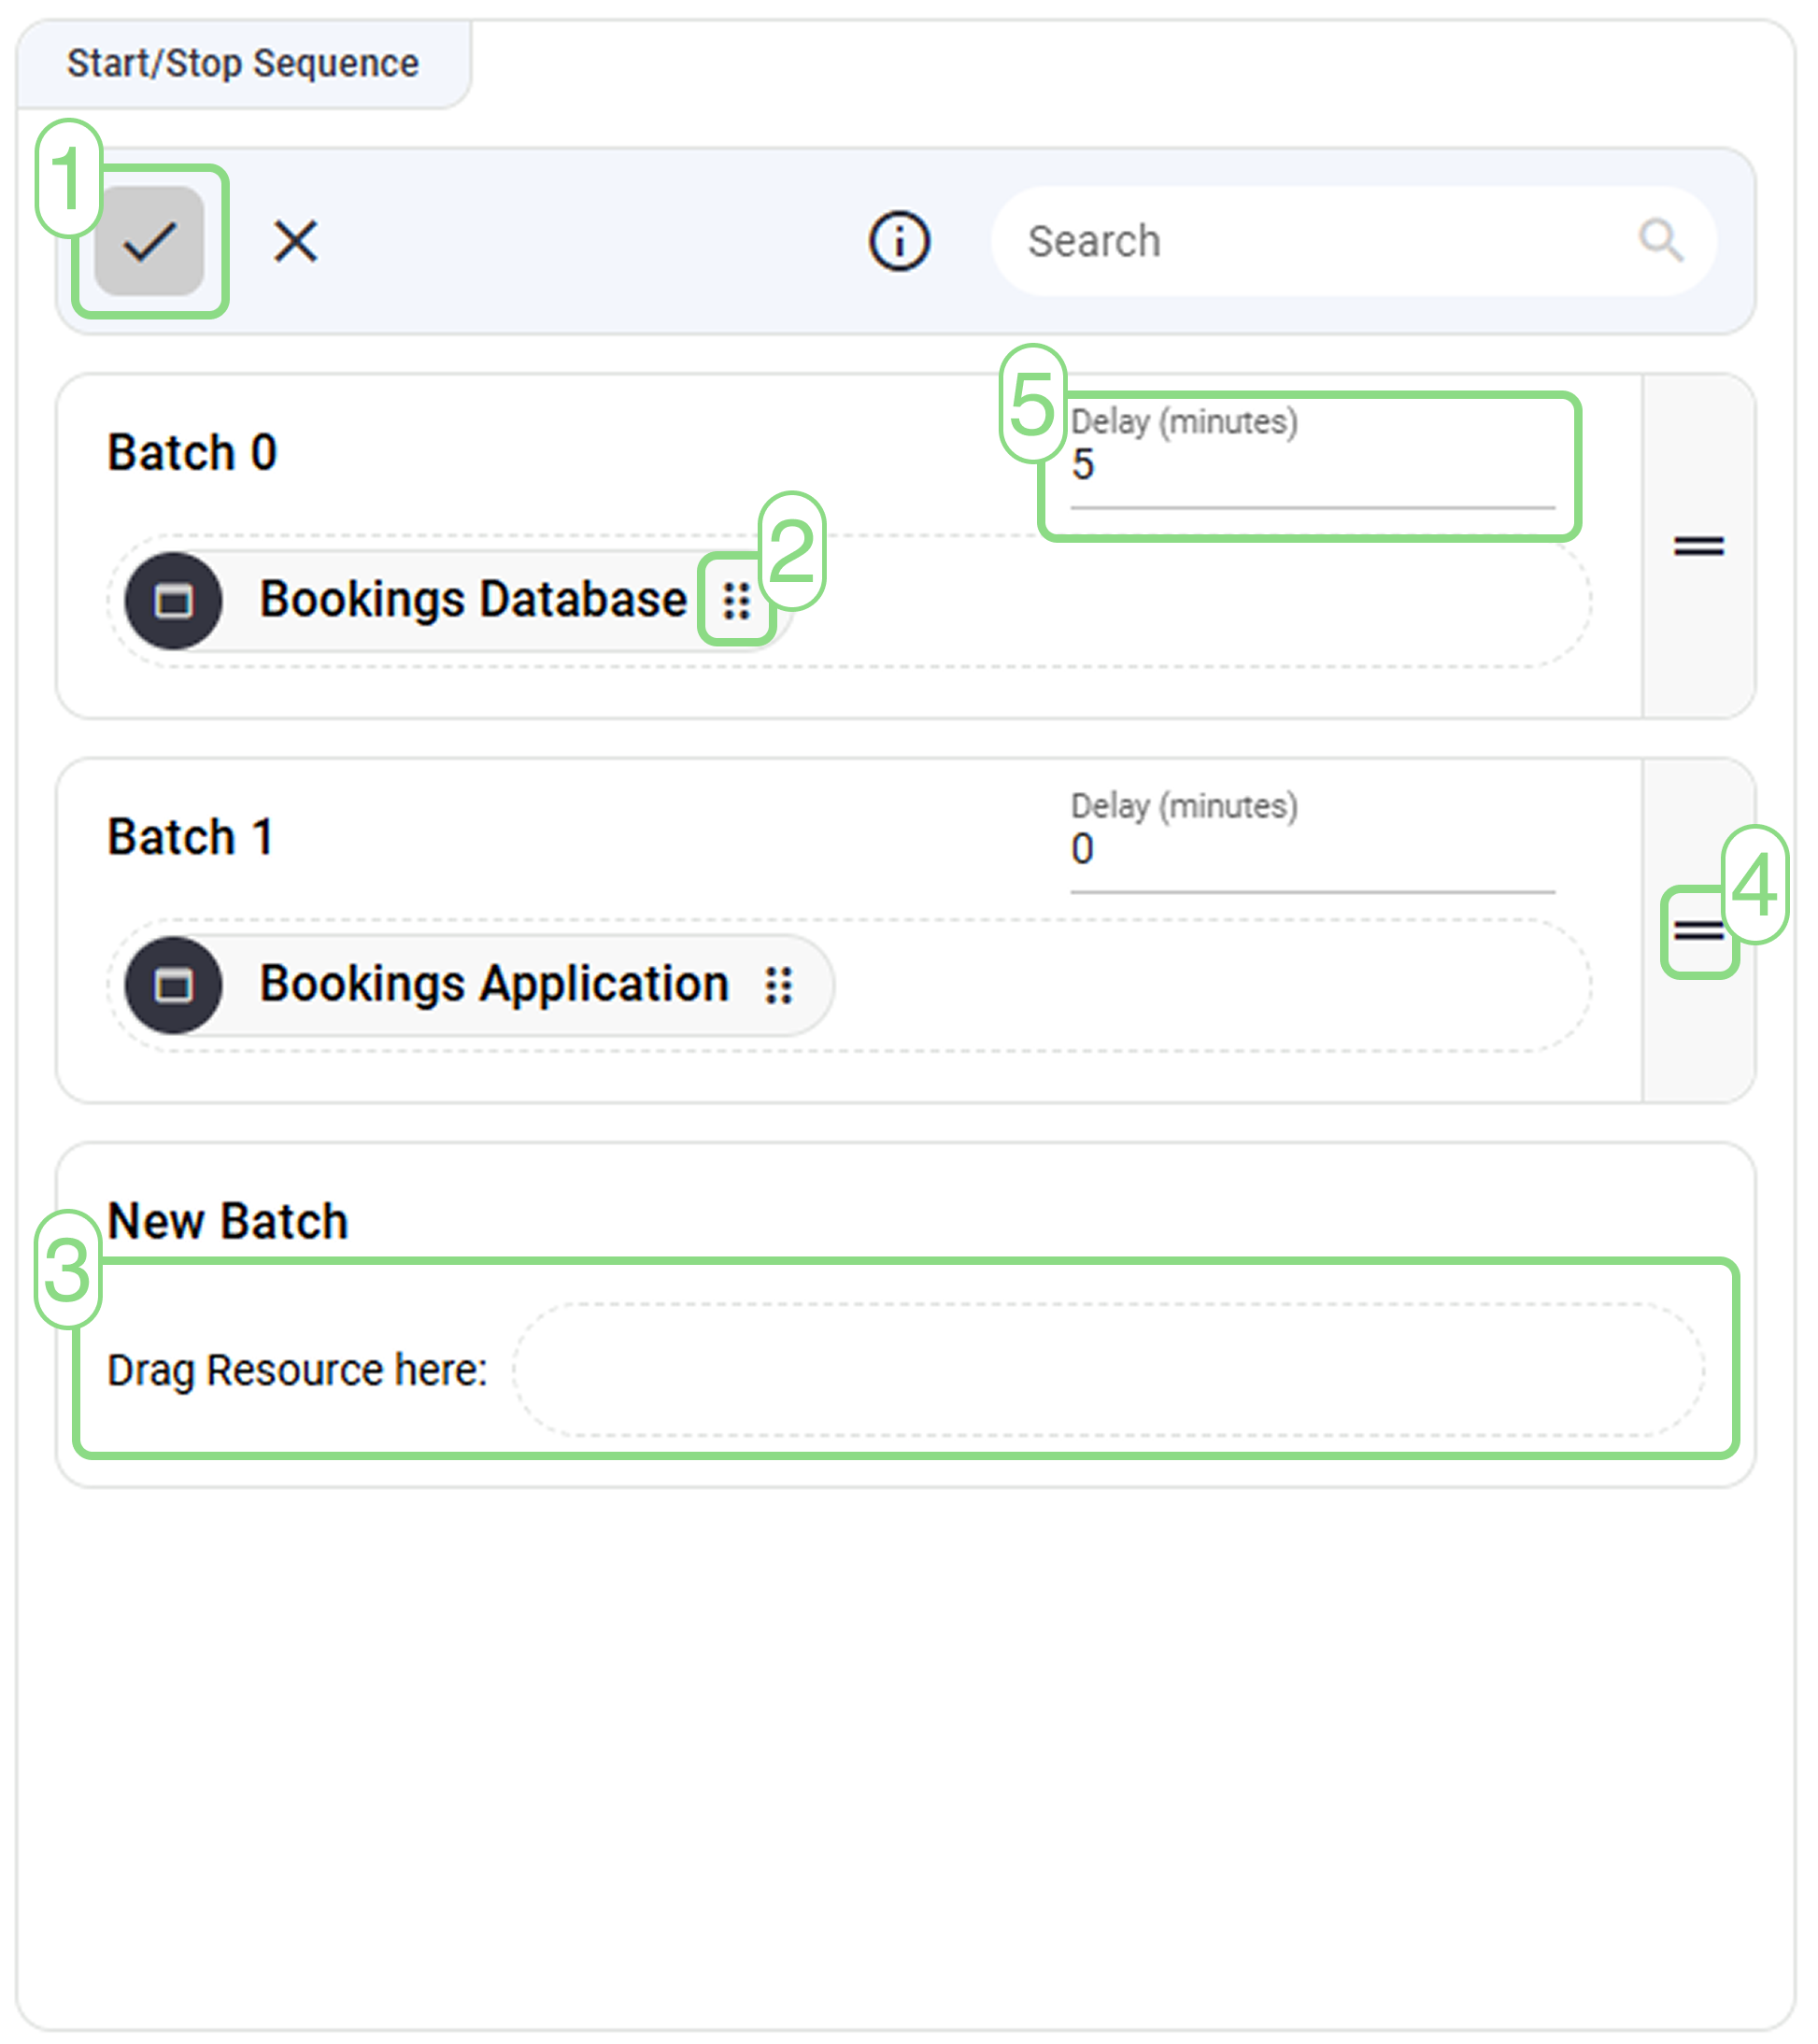Click the Batch 0 heading
This screenshot has width=1818, height=2044.
click(x=193, y=452)
